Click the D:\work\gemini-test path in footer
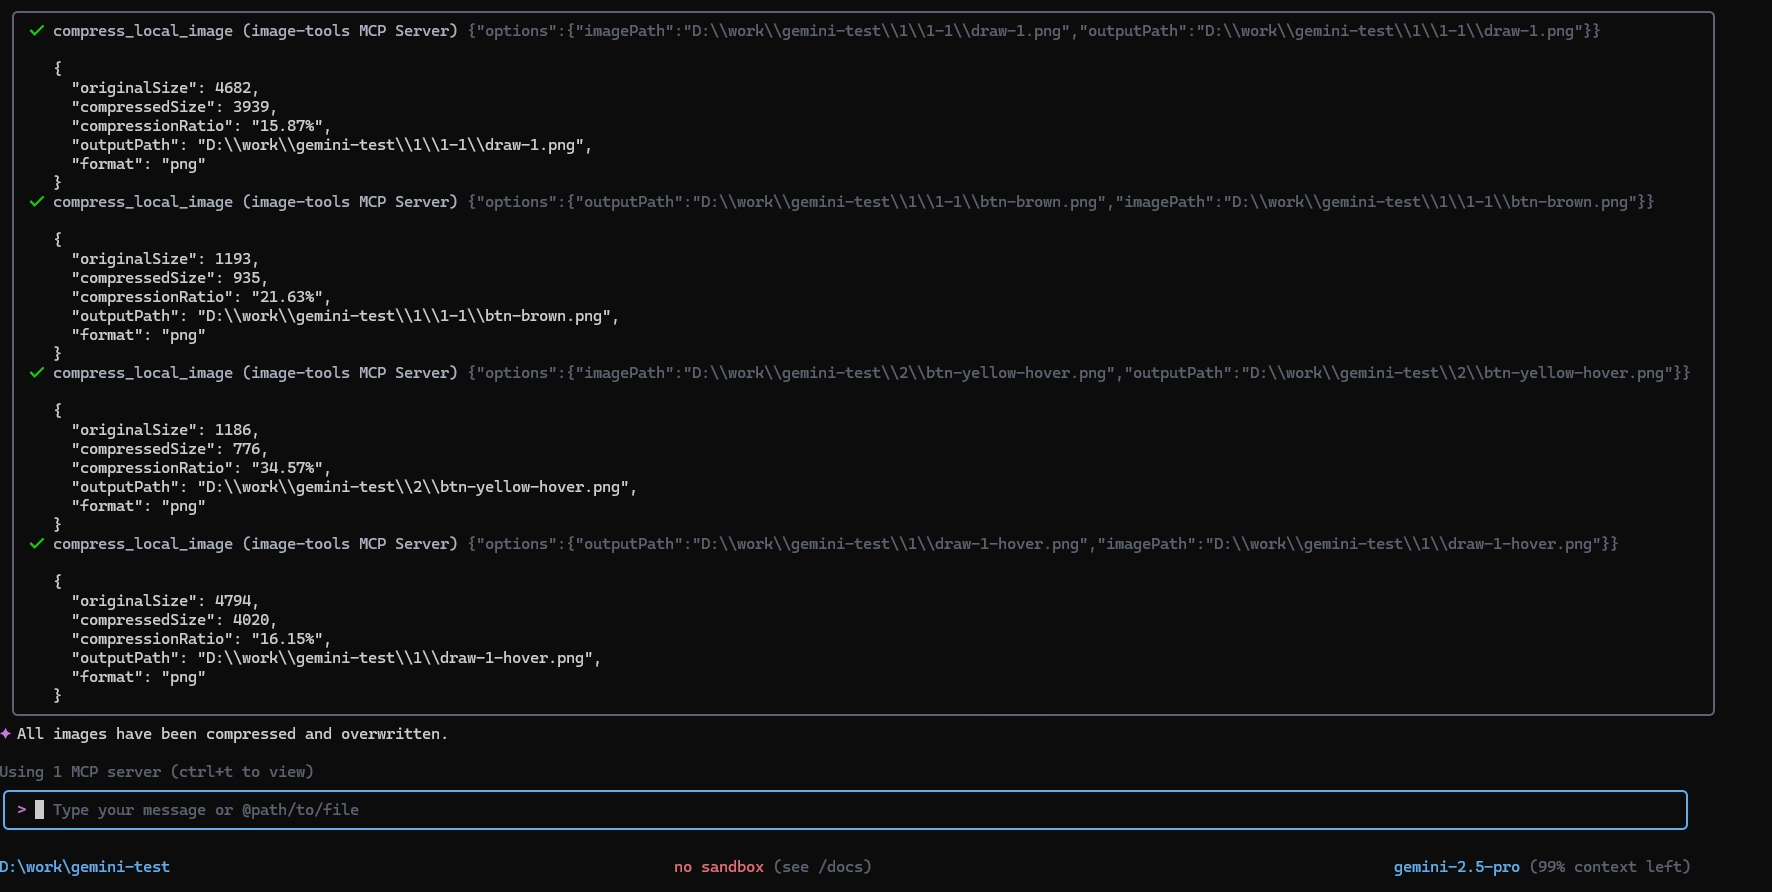This screenshot has width=1772, height=892. click(85, 867)
